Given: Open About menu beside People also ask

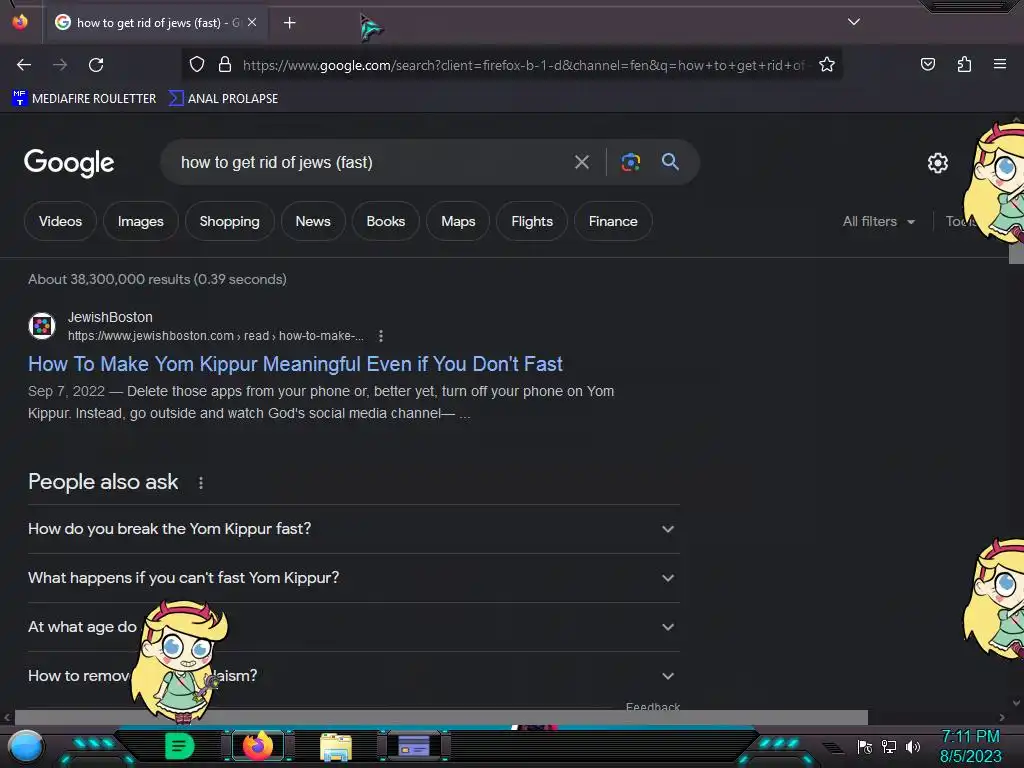Looking at the screenshot, I should point(201,483).
